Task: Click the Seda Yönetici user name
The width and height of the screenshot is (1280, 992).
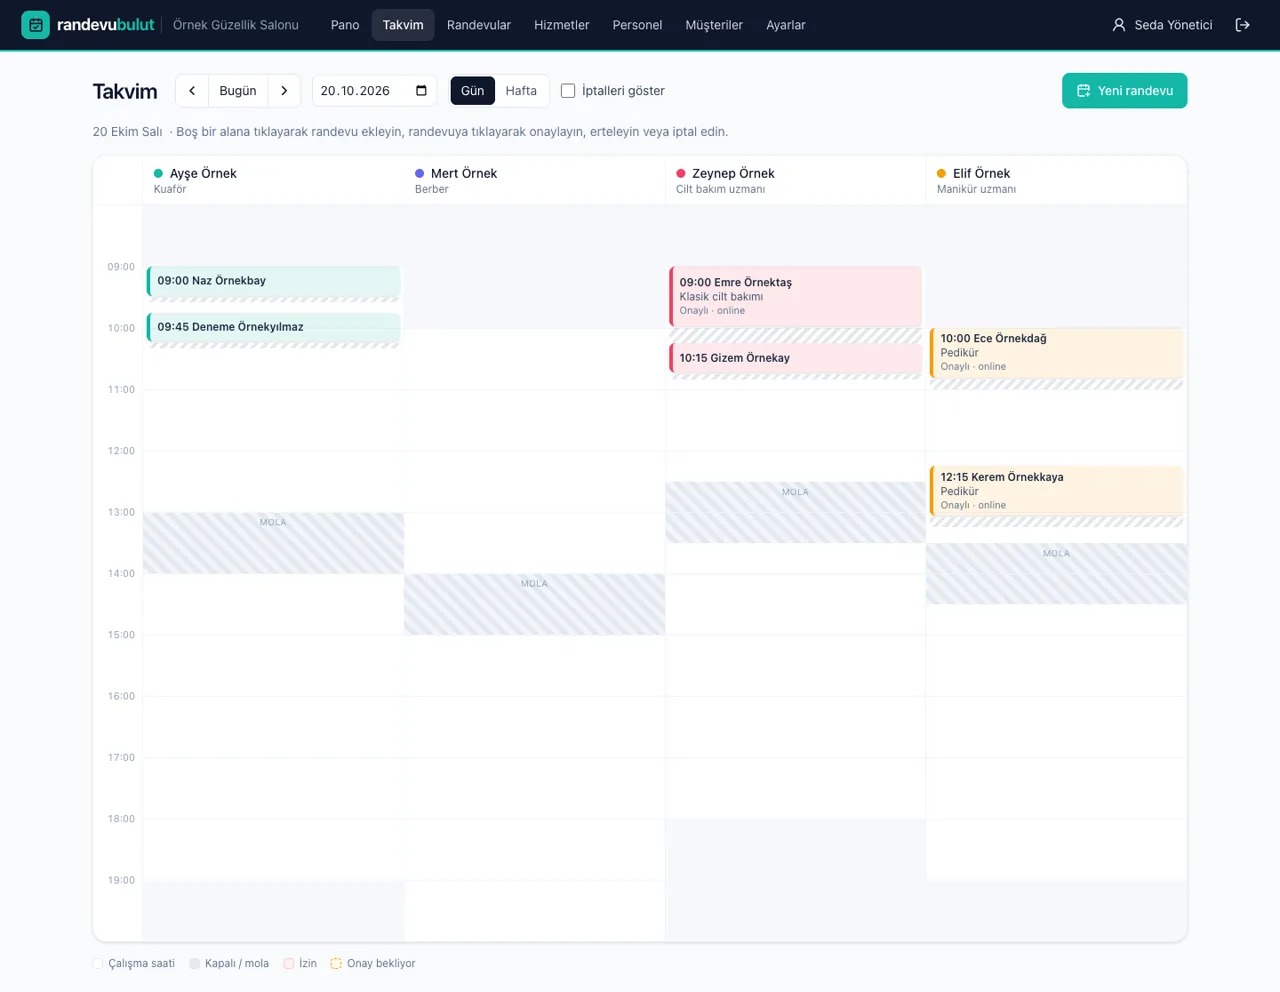Action: (x=1173, y=25)
